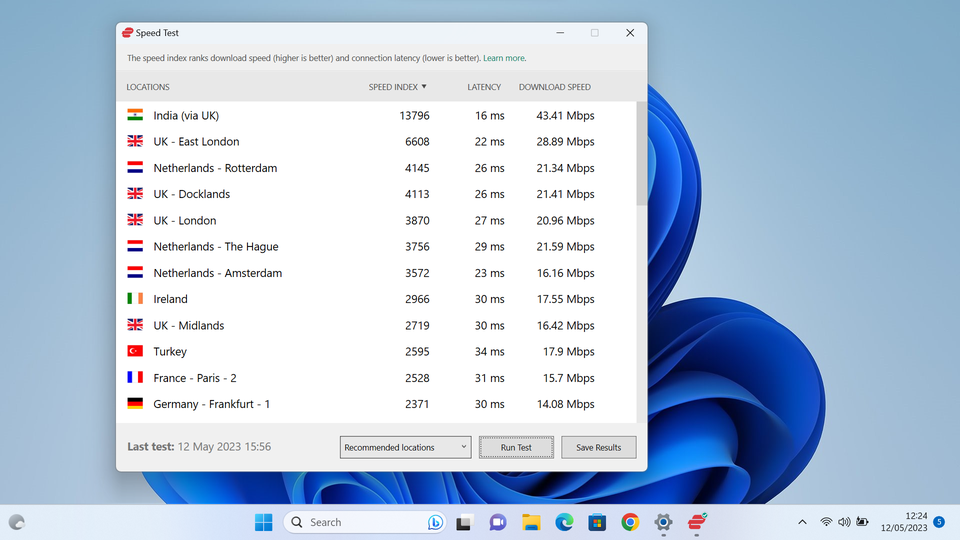This screenshot has height=540, width=960.
Task: Launch Microsoft Edge from the taskbar
Action: [564, 522]
